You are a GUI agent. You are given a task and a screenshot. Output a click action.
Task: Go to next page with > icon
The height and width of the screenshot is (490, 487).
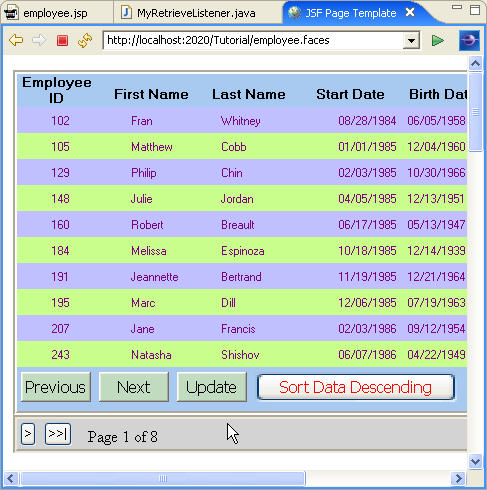point(28,434)
